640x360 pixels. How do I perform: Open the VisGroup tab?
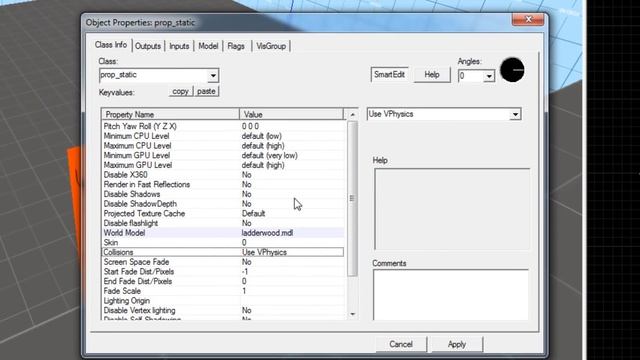271,46
